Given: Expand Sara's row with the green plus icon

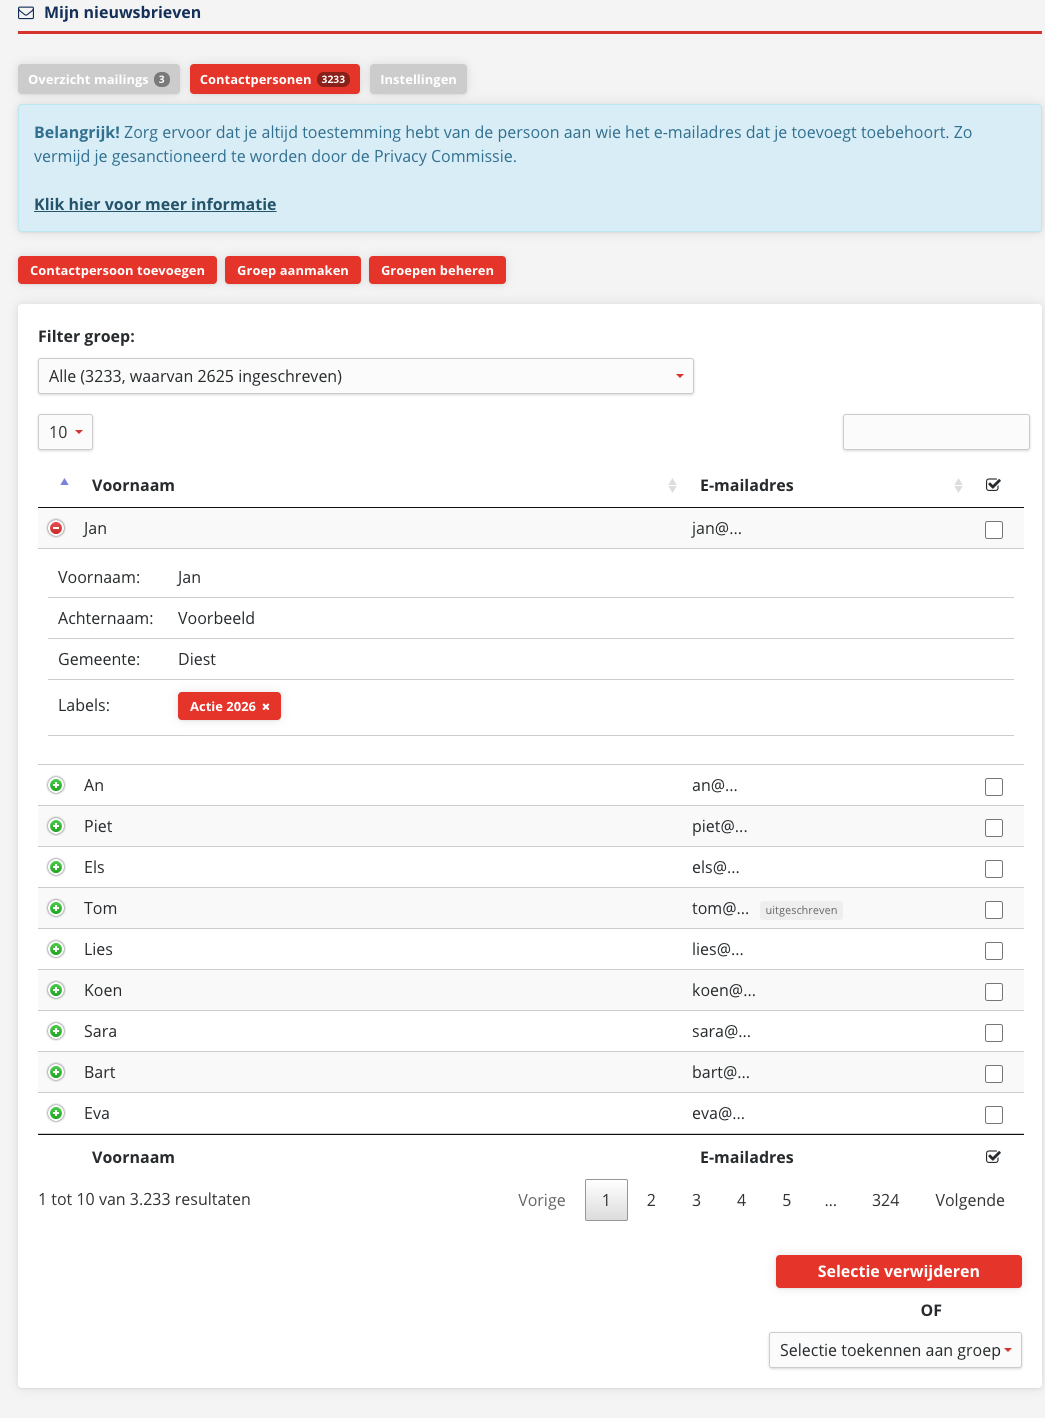Looking at the screenshot, I should tap(56, 1031).
